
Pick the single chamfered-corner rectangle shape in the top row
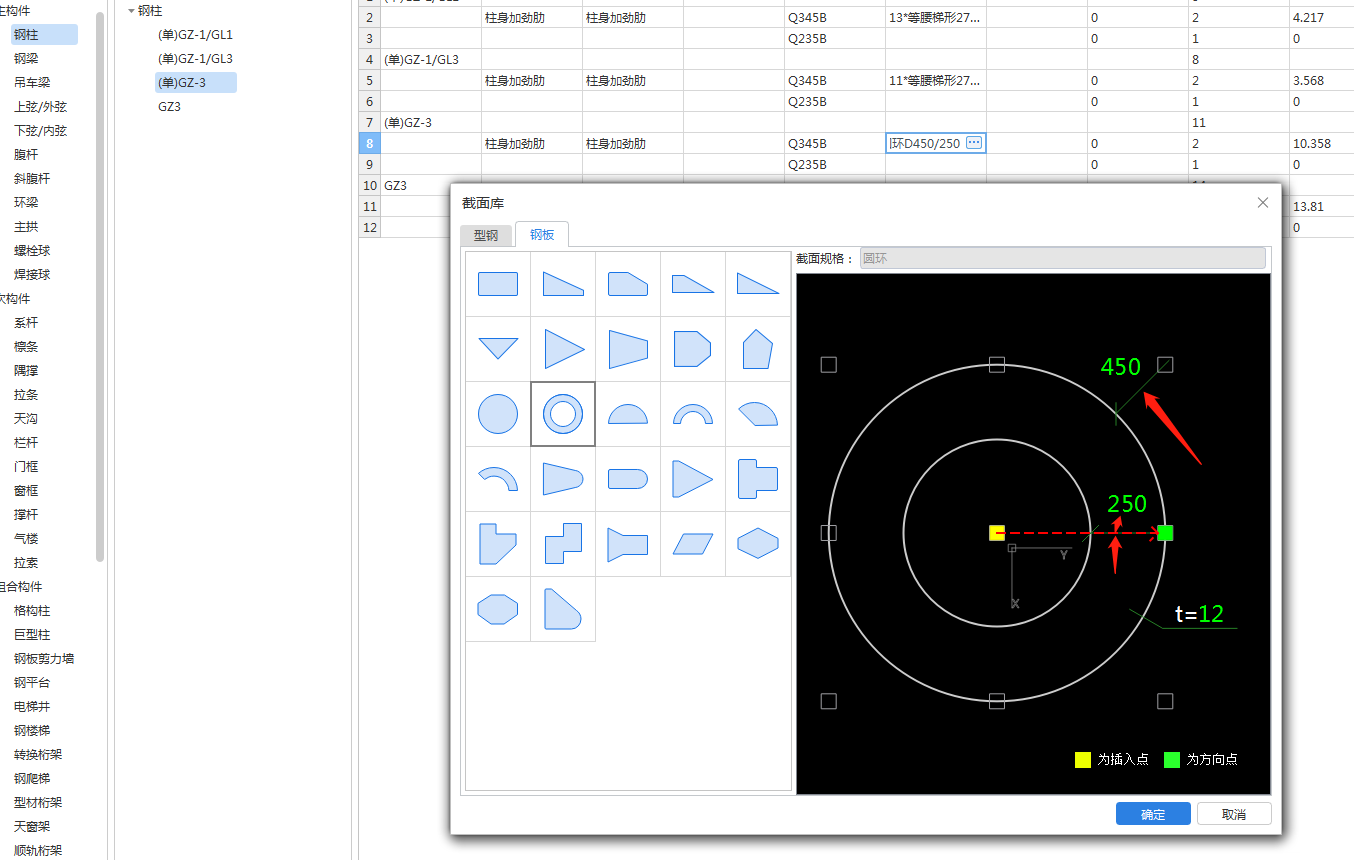[x=628, y=284]
